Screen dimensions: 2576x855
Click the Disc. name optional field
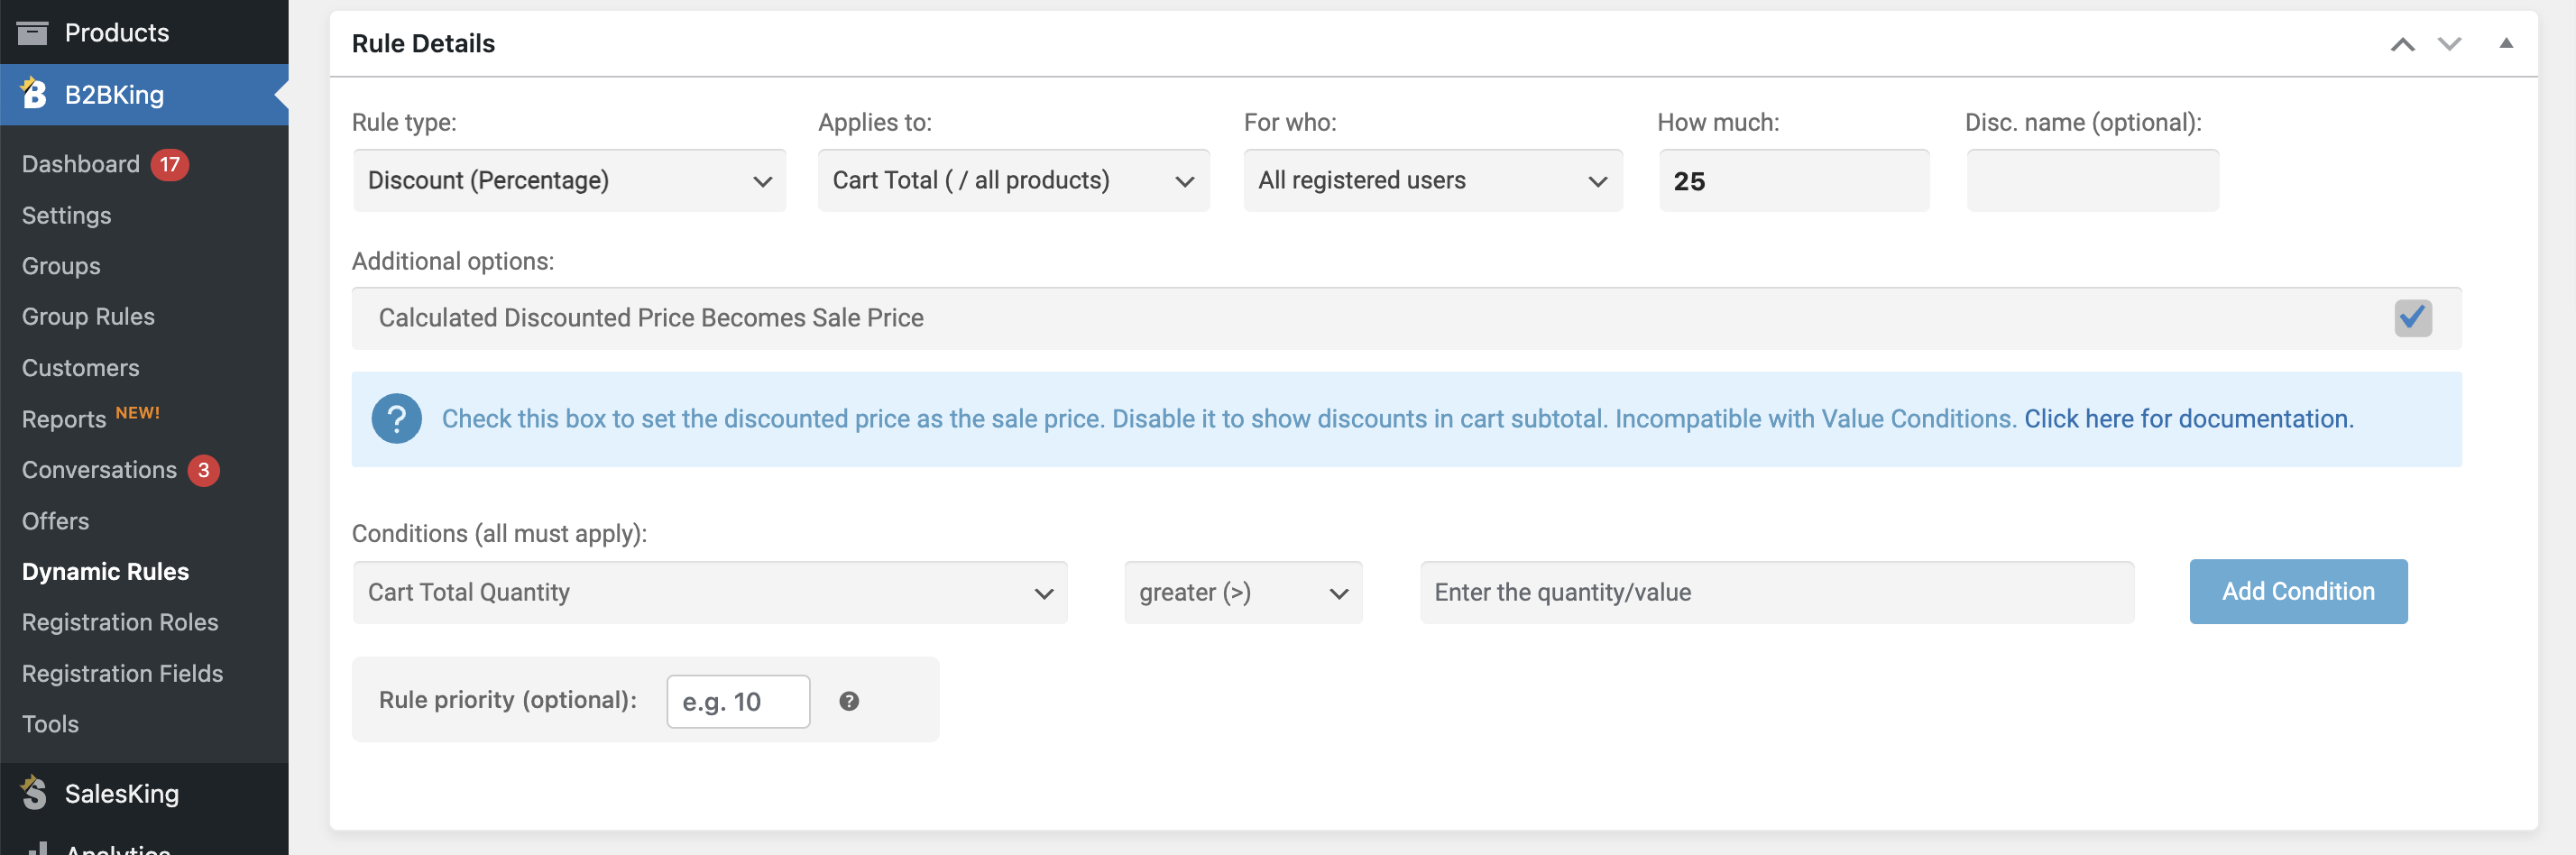tap(2092, 180)
